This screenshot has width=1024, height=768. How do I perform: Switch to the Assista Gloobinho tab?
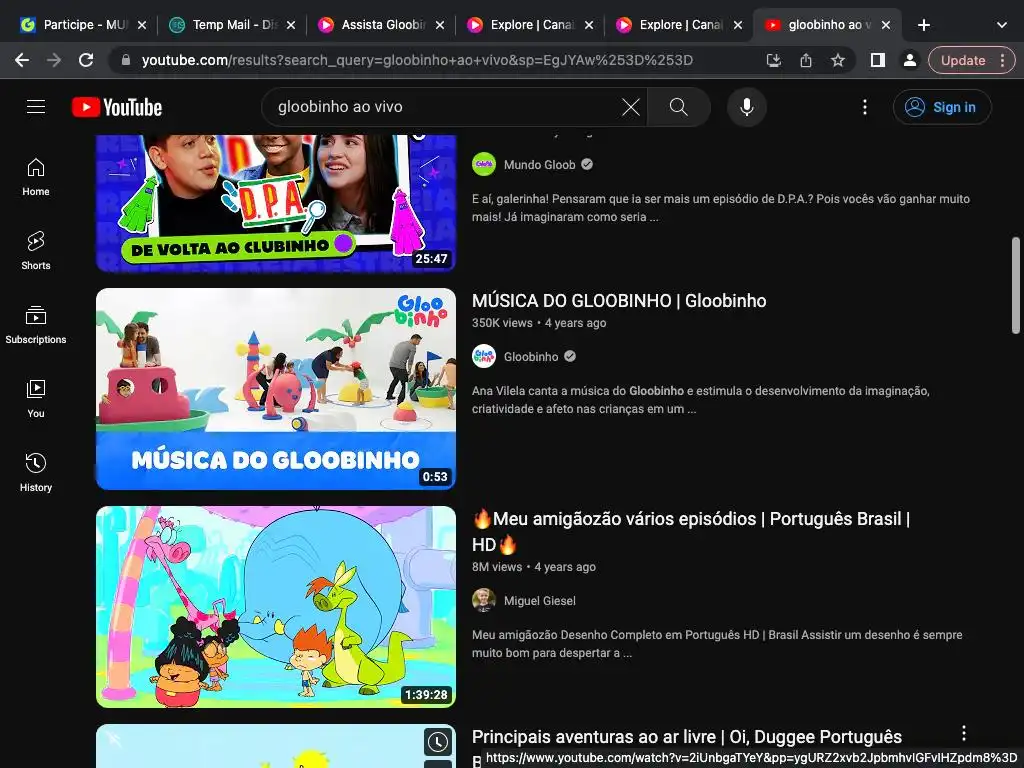pos(382,25)
